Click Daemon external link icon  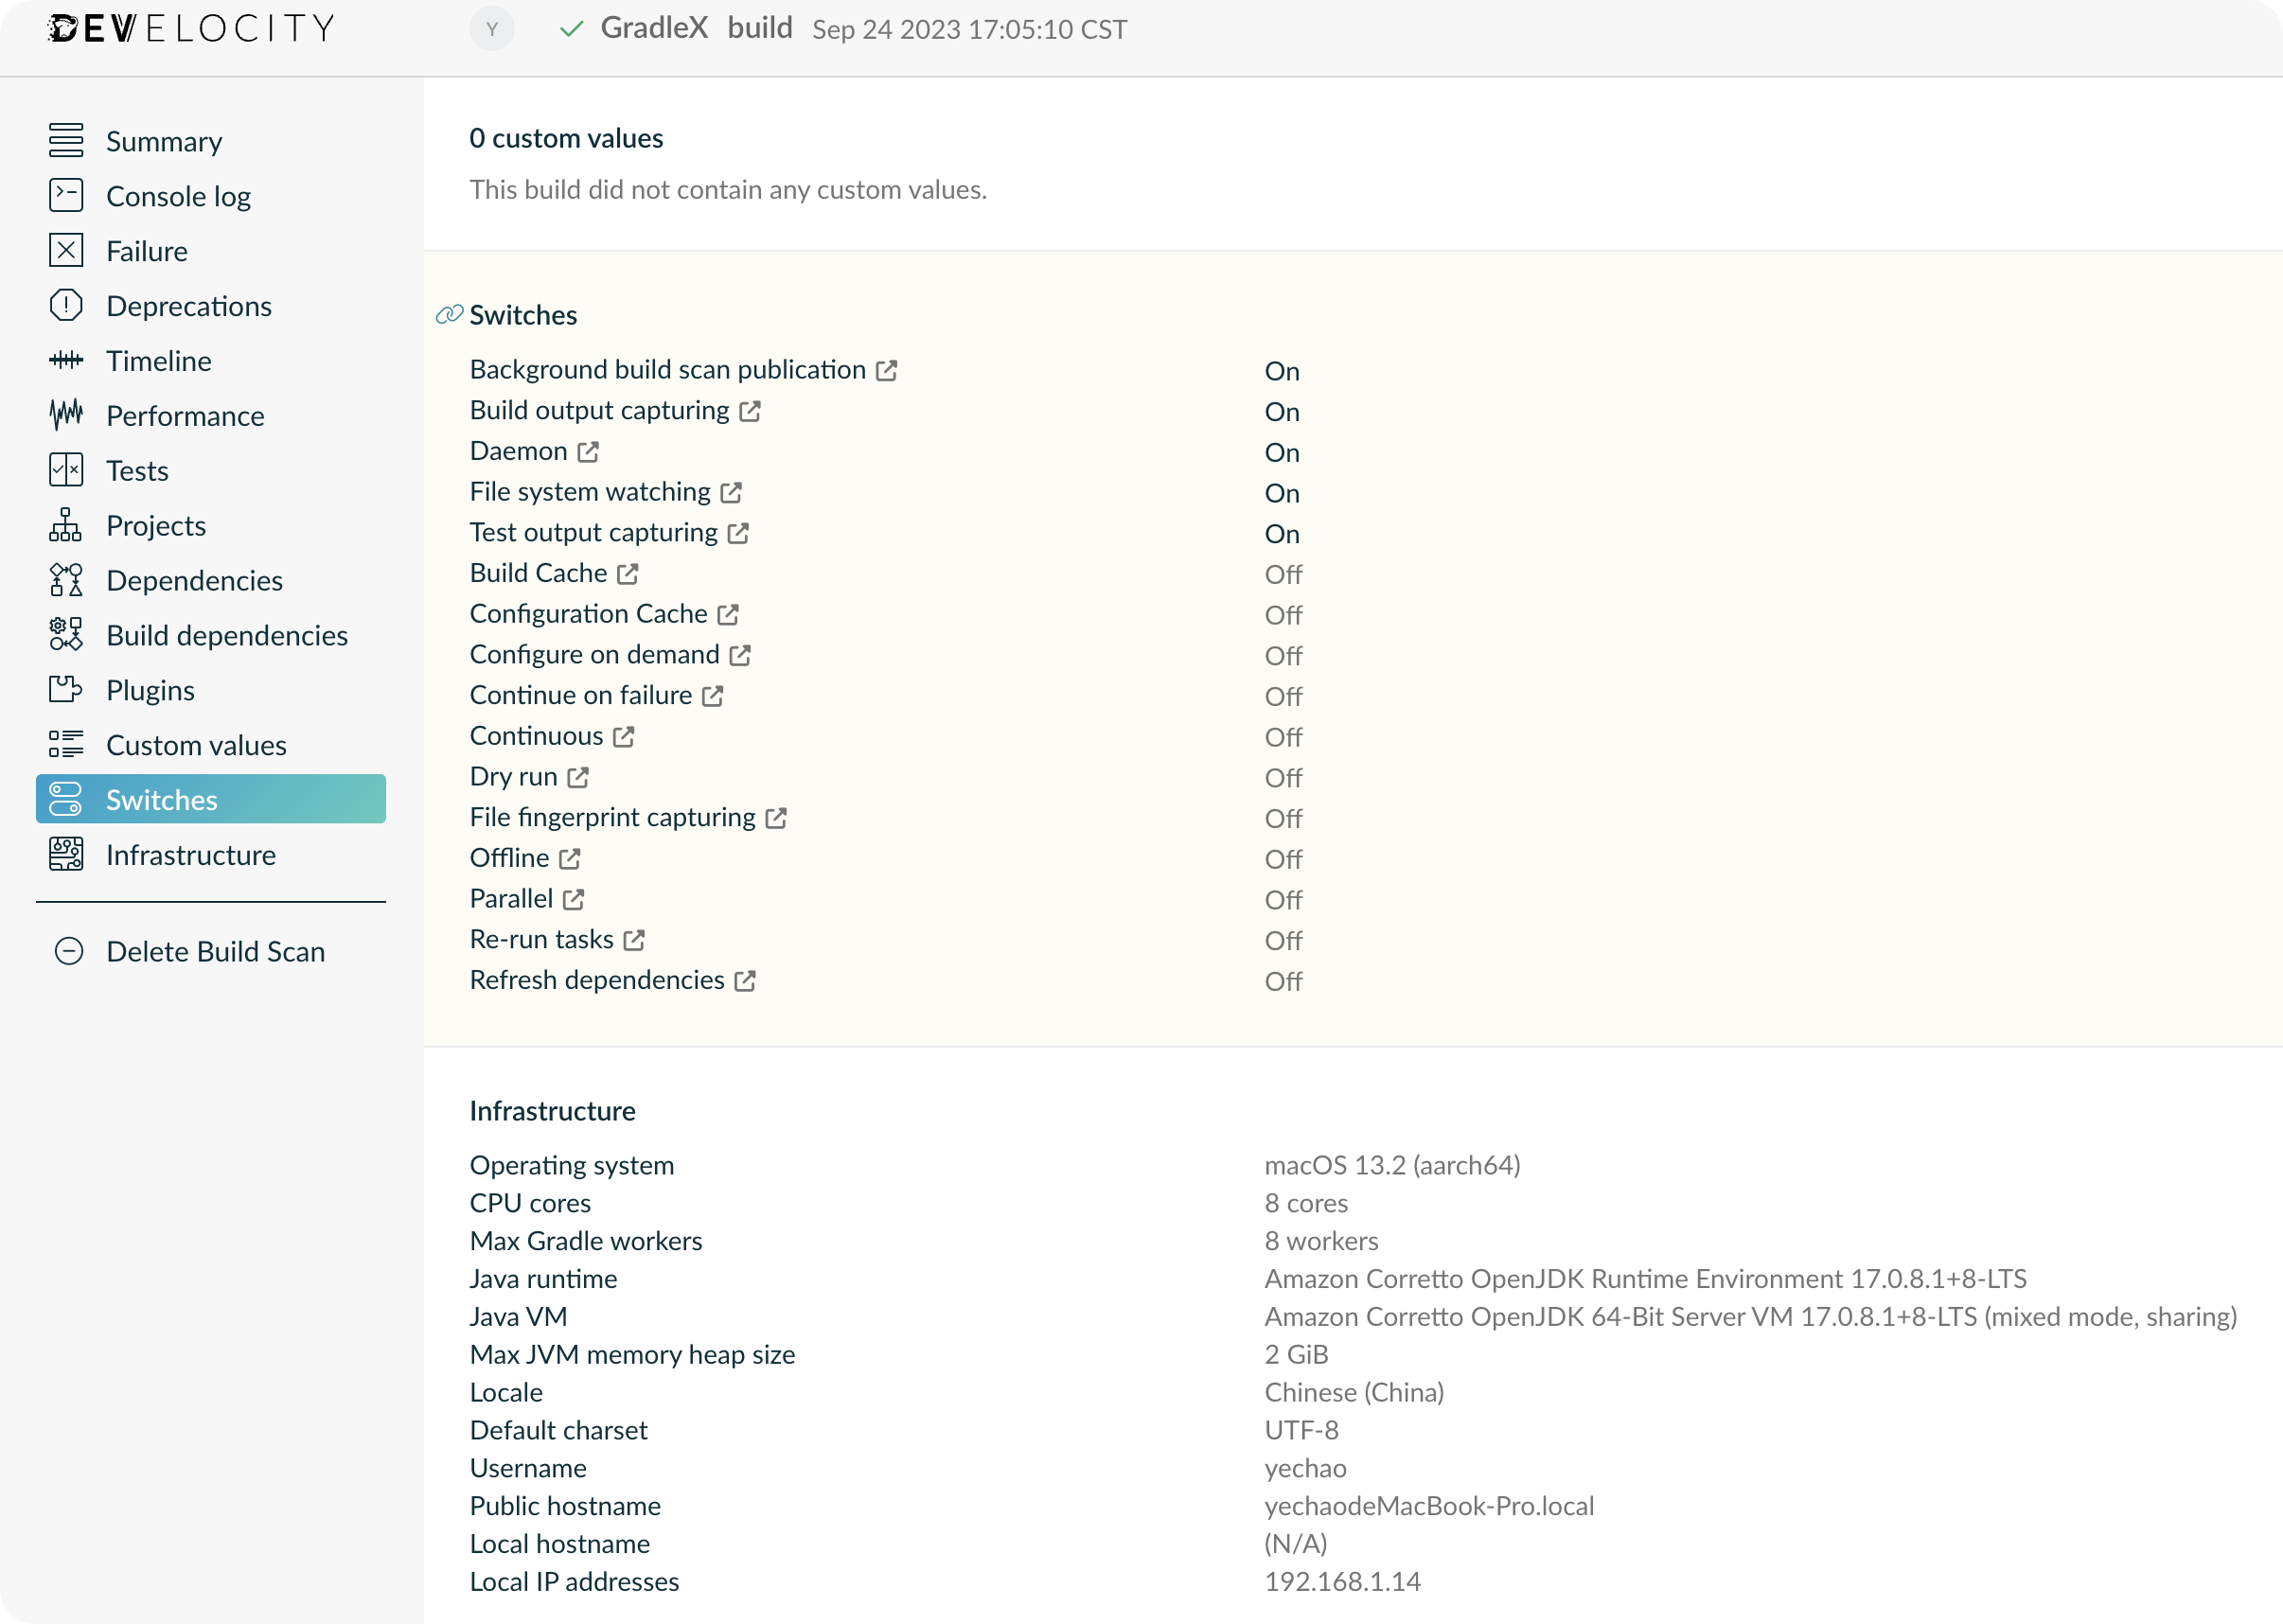(588, 452)
